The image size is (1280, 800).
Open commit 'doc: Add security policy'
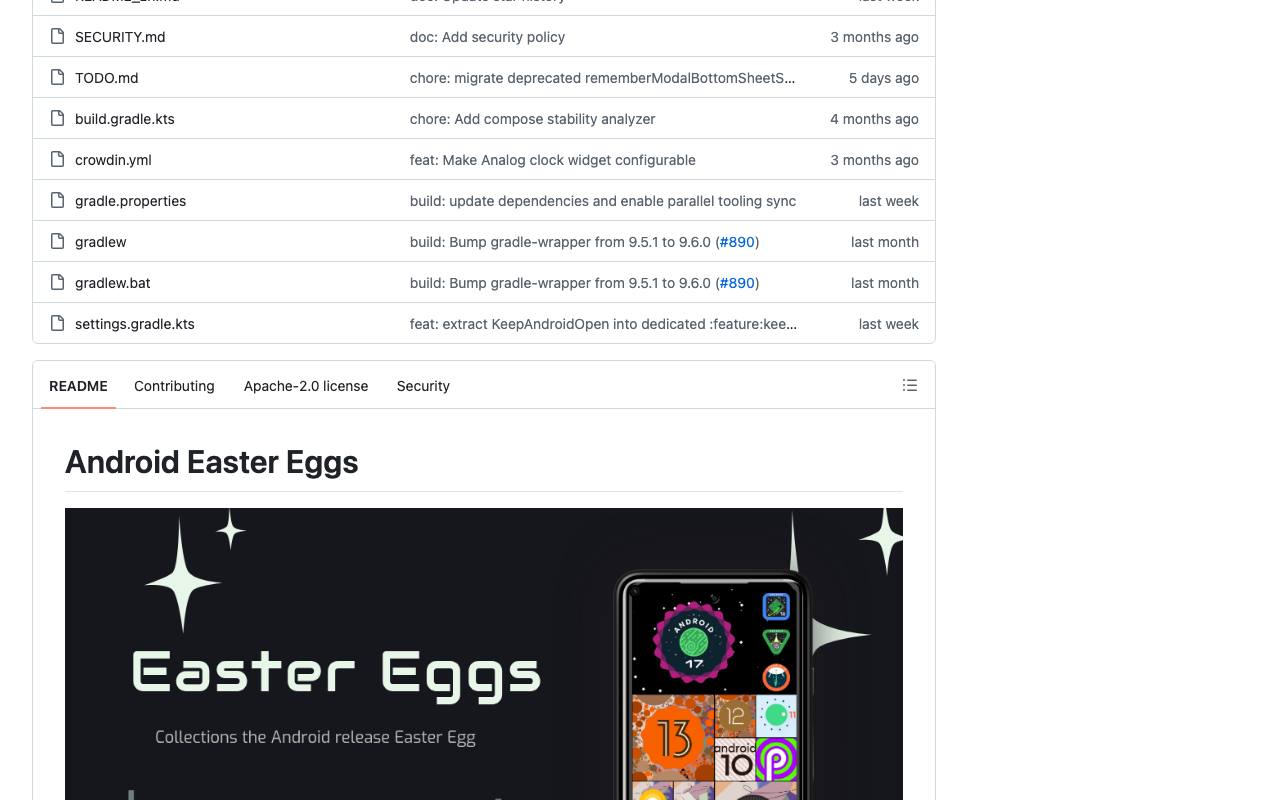coord(487,37)
